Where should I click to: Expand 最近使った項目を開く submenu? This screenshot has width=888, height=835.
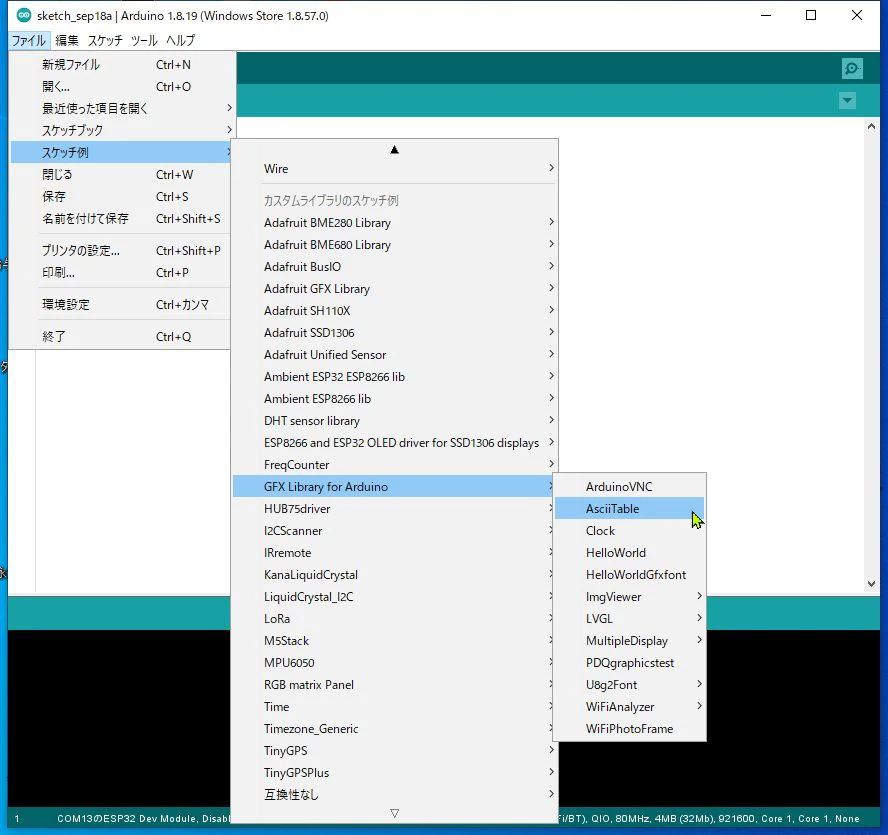[x=120, y=108]
